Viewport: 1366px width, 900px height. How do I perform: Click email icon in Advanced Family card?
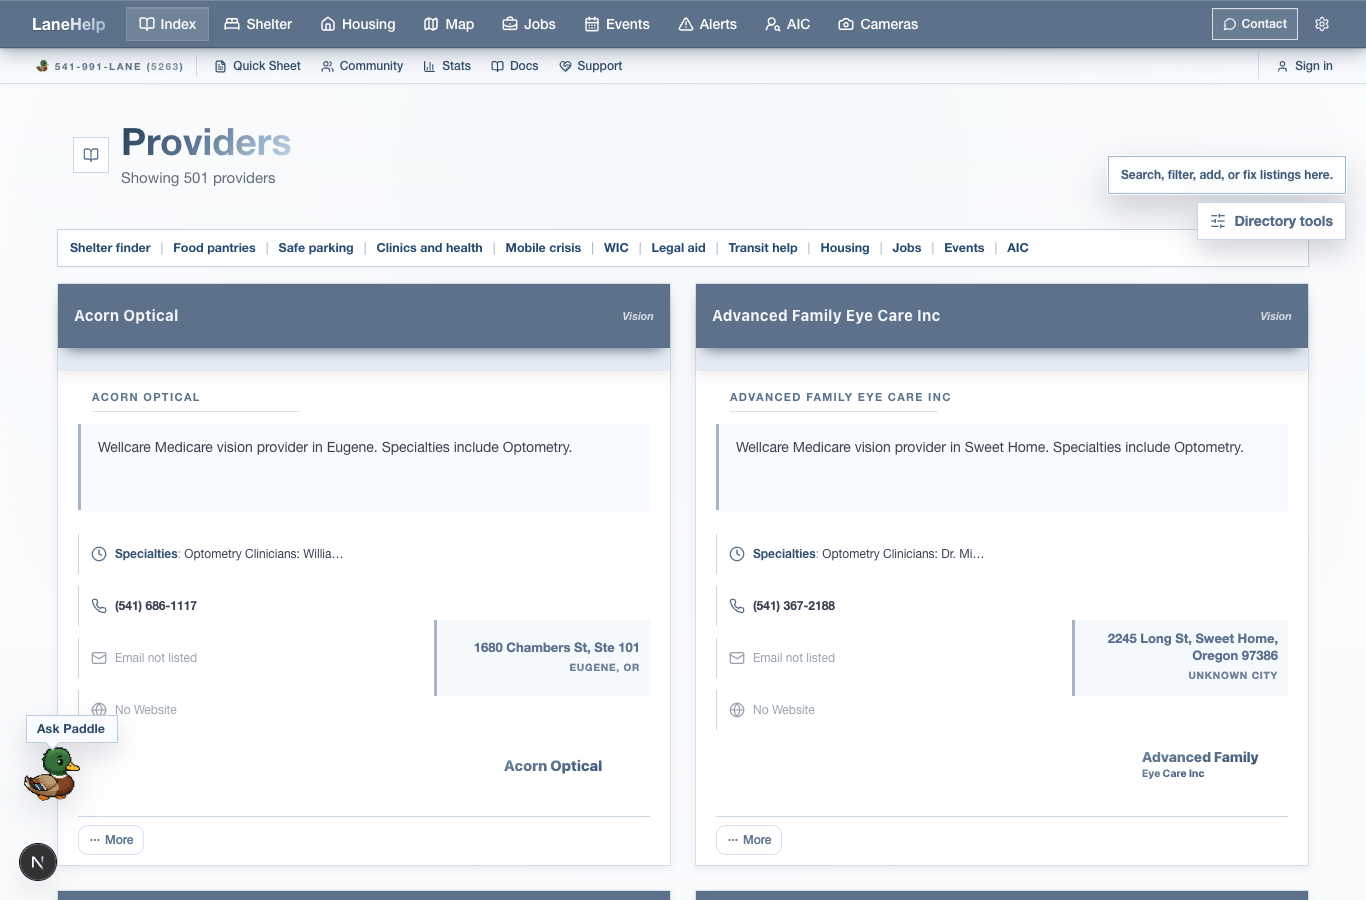pyautogui.click(x=737, y=658)
